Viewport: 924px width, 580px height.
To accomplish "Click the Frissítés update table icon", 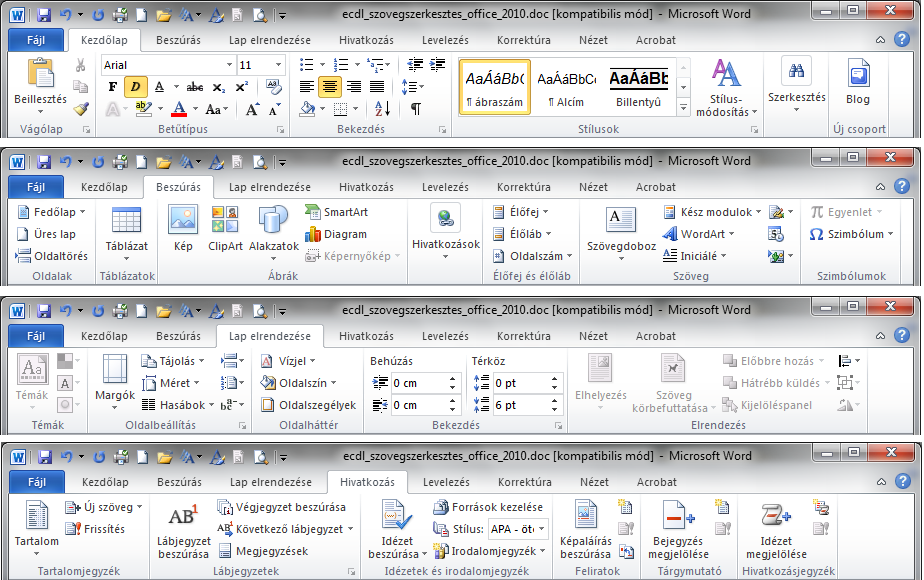I will (x=73, y=529).
